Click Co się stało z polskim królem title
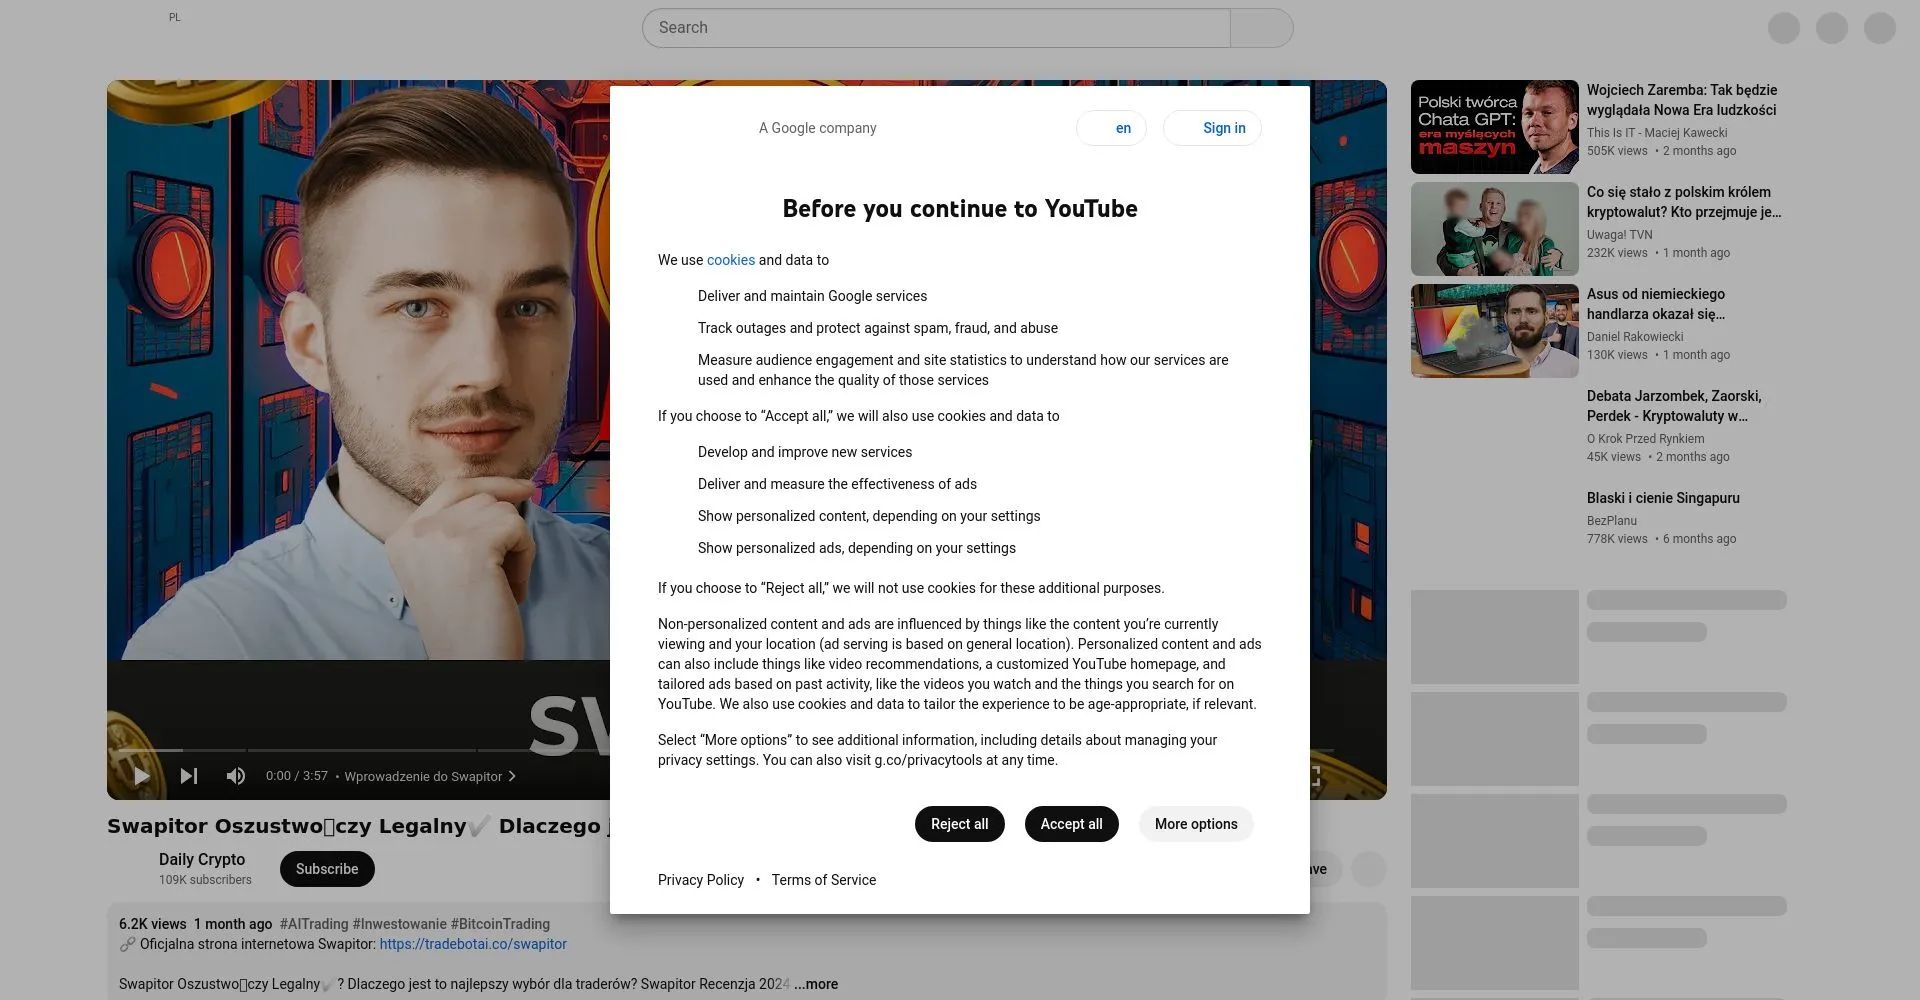The width and height of the screenshot is (1920, 1000). (x=1684, y=202)
